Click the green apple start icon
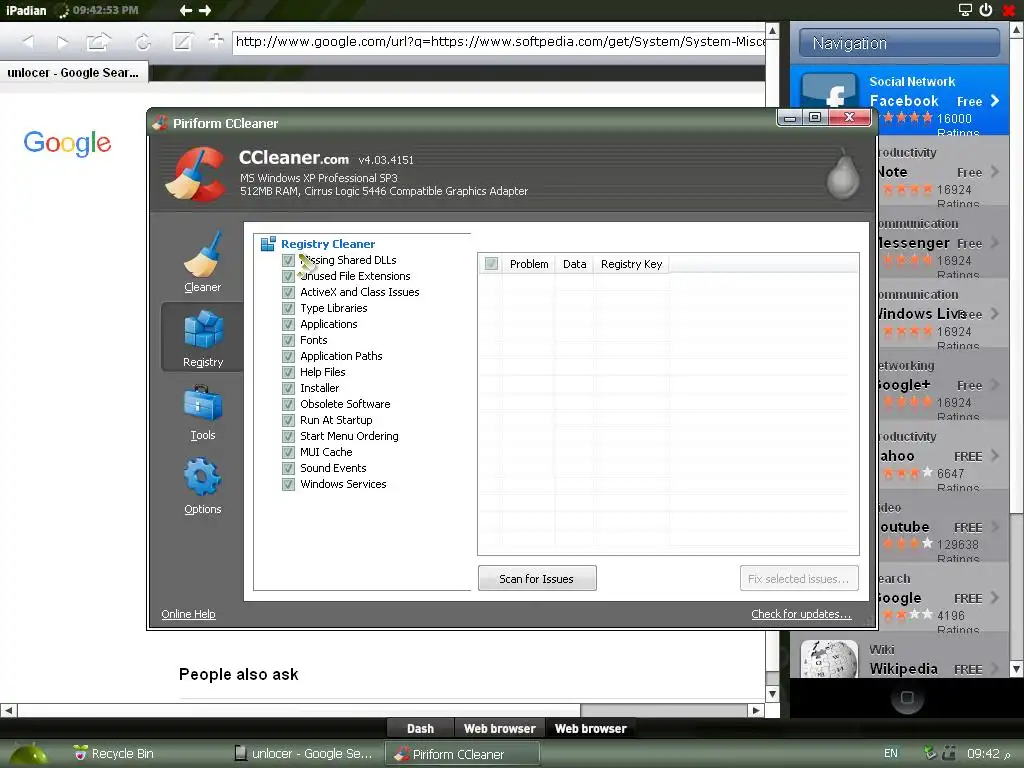Screen dimensions: 1024x768 coord(27,754)
